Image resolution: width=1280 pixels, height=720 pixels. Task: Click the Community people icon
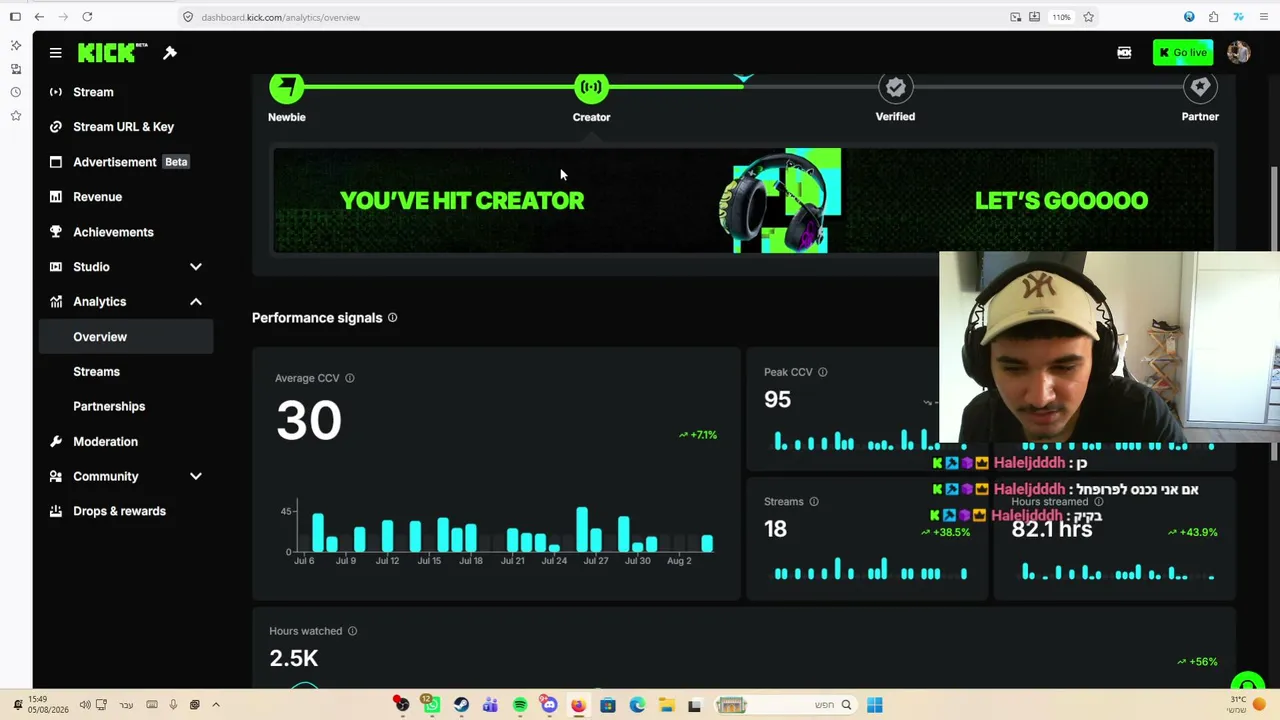(56, 477)
